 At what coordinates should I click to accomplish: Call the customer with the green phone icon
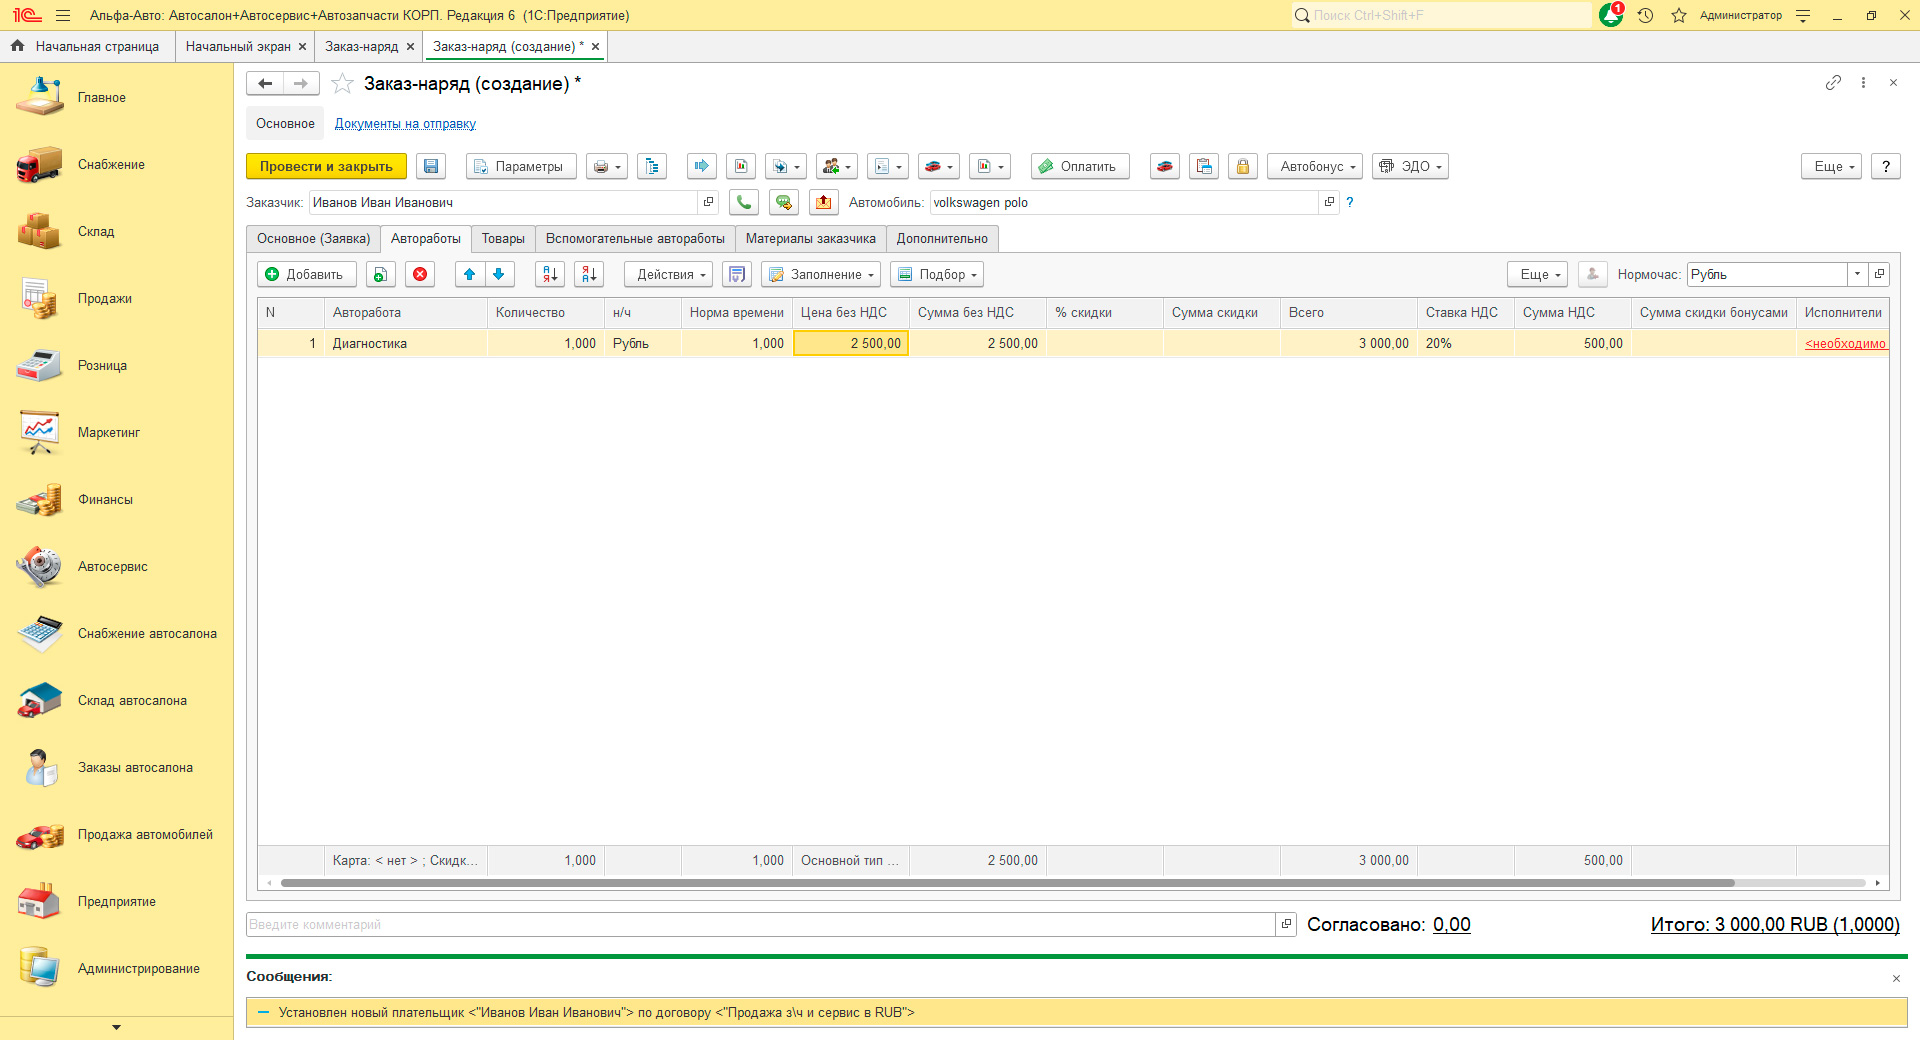click(x=744, y=202)
